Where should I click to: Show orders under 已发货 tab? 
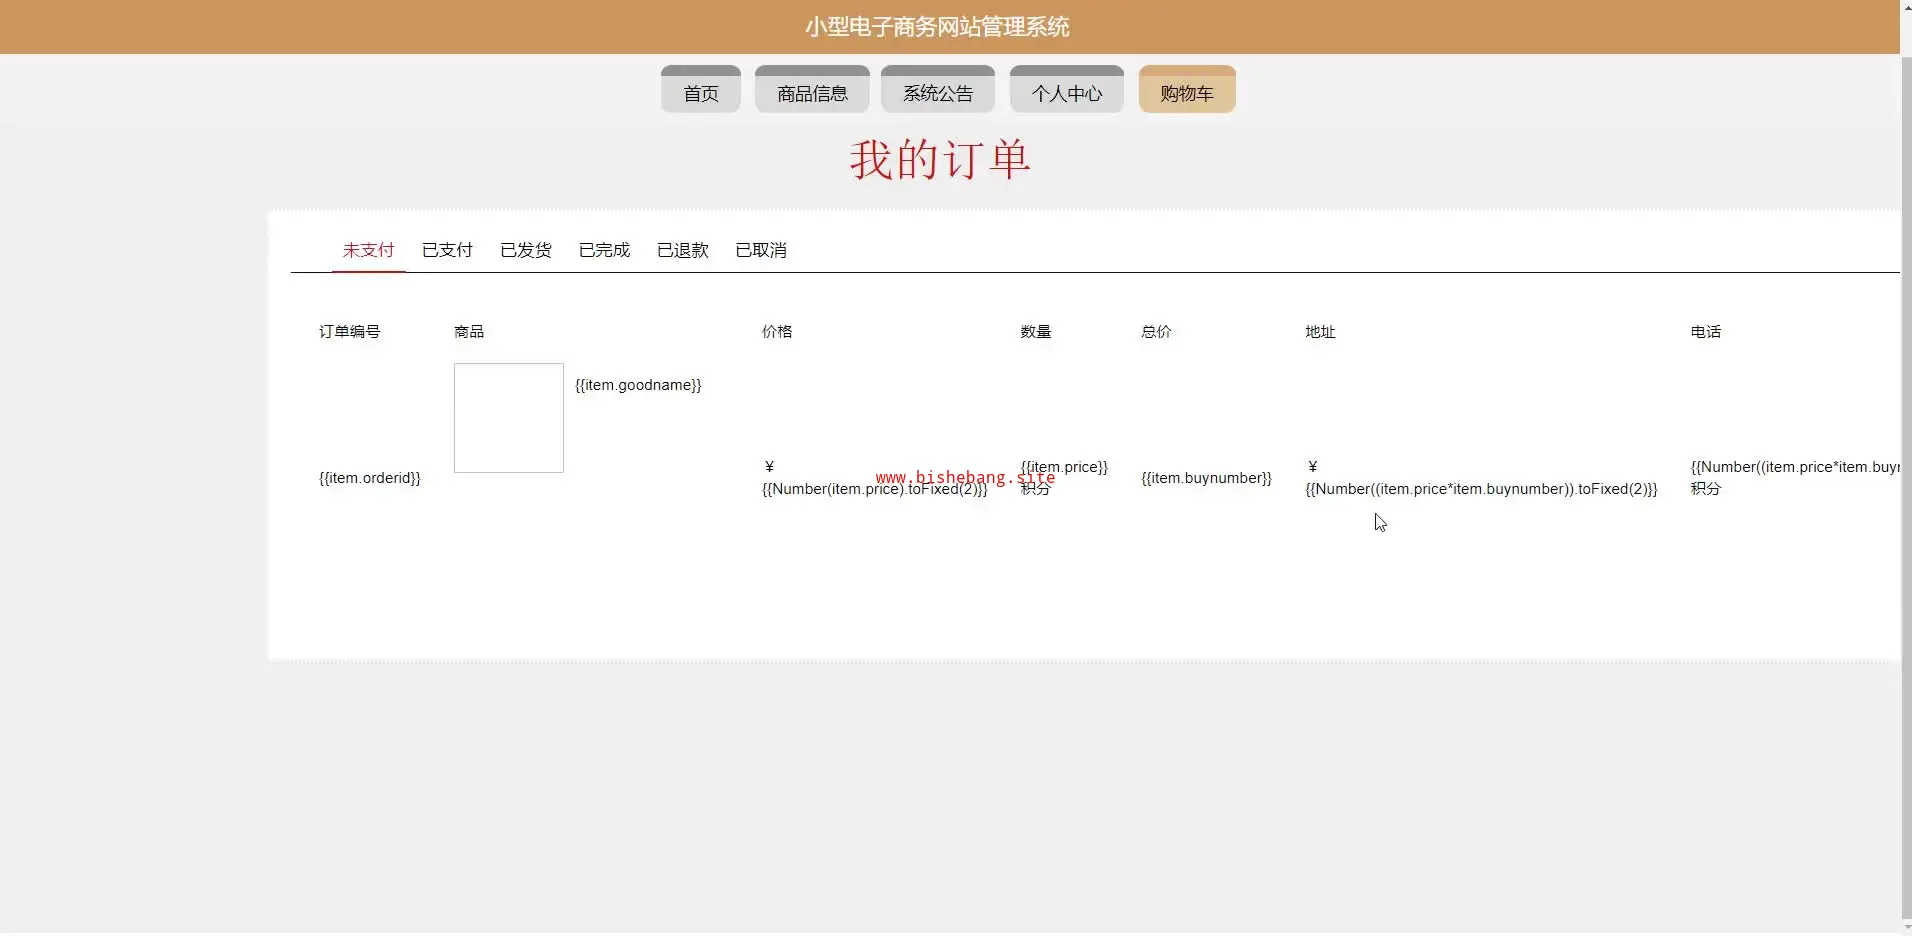526,250
